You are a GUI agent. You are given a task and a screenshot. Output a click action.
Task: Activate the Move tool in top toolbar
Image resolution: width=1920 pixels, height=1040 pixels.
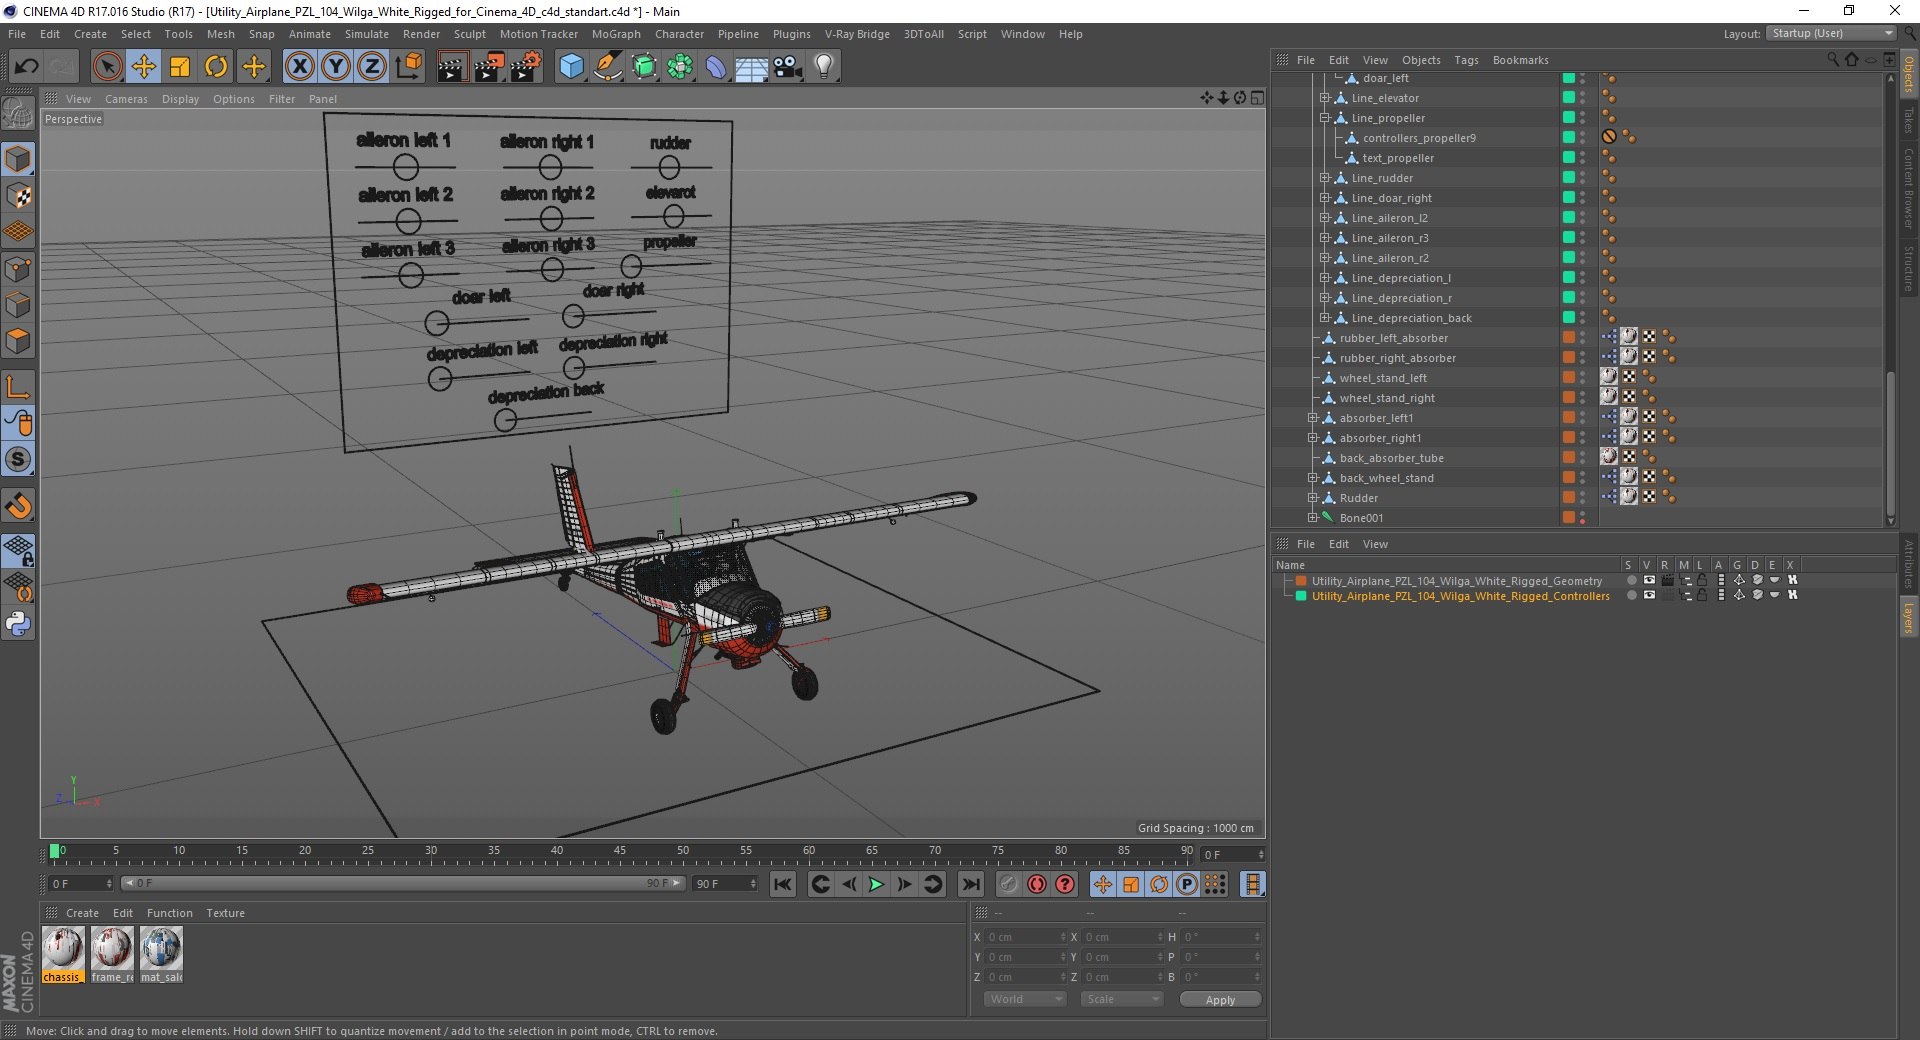[x=144, y=67]
